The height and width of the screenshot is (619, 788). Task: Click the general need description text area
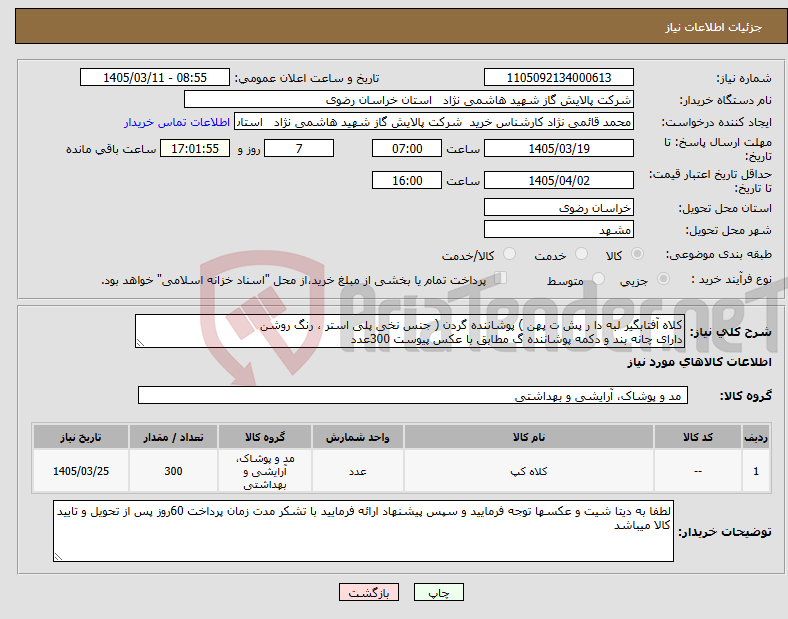410,331
